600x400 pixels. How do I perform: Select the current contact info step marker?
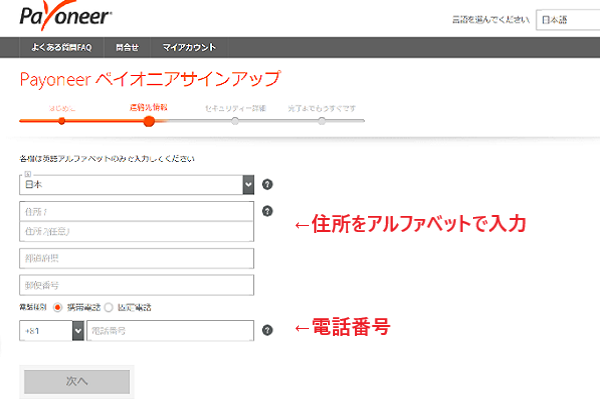click(149, 121)
